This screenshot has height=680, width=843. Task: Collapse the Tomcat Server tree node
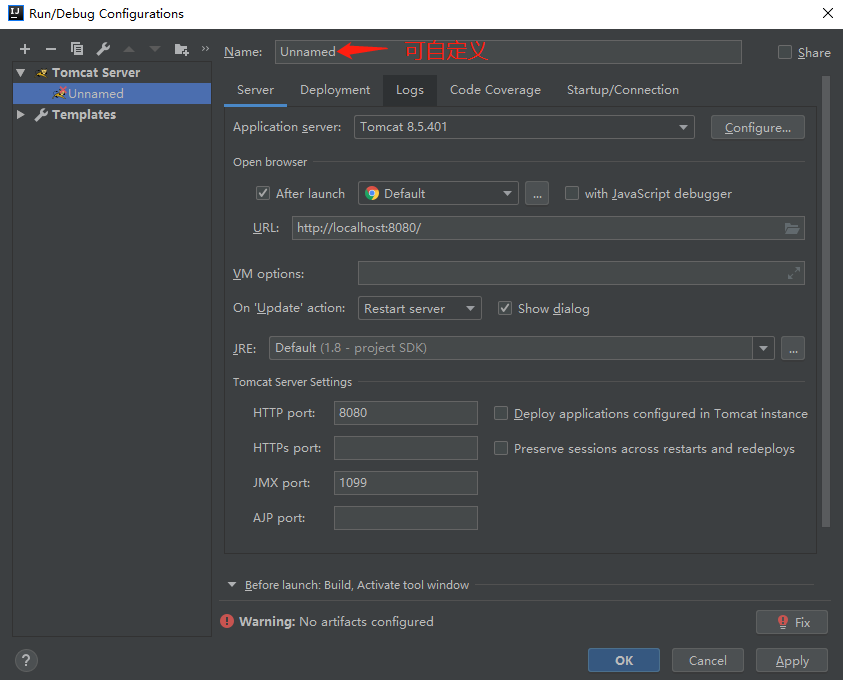[x=21, y=73]
